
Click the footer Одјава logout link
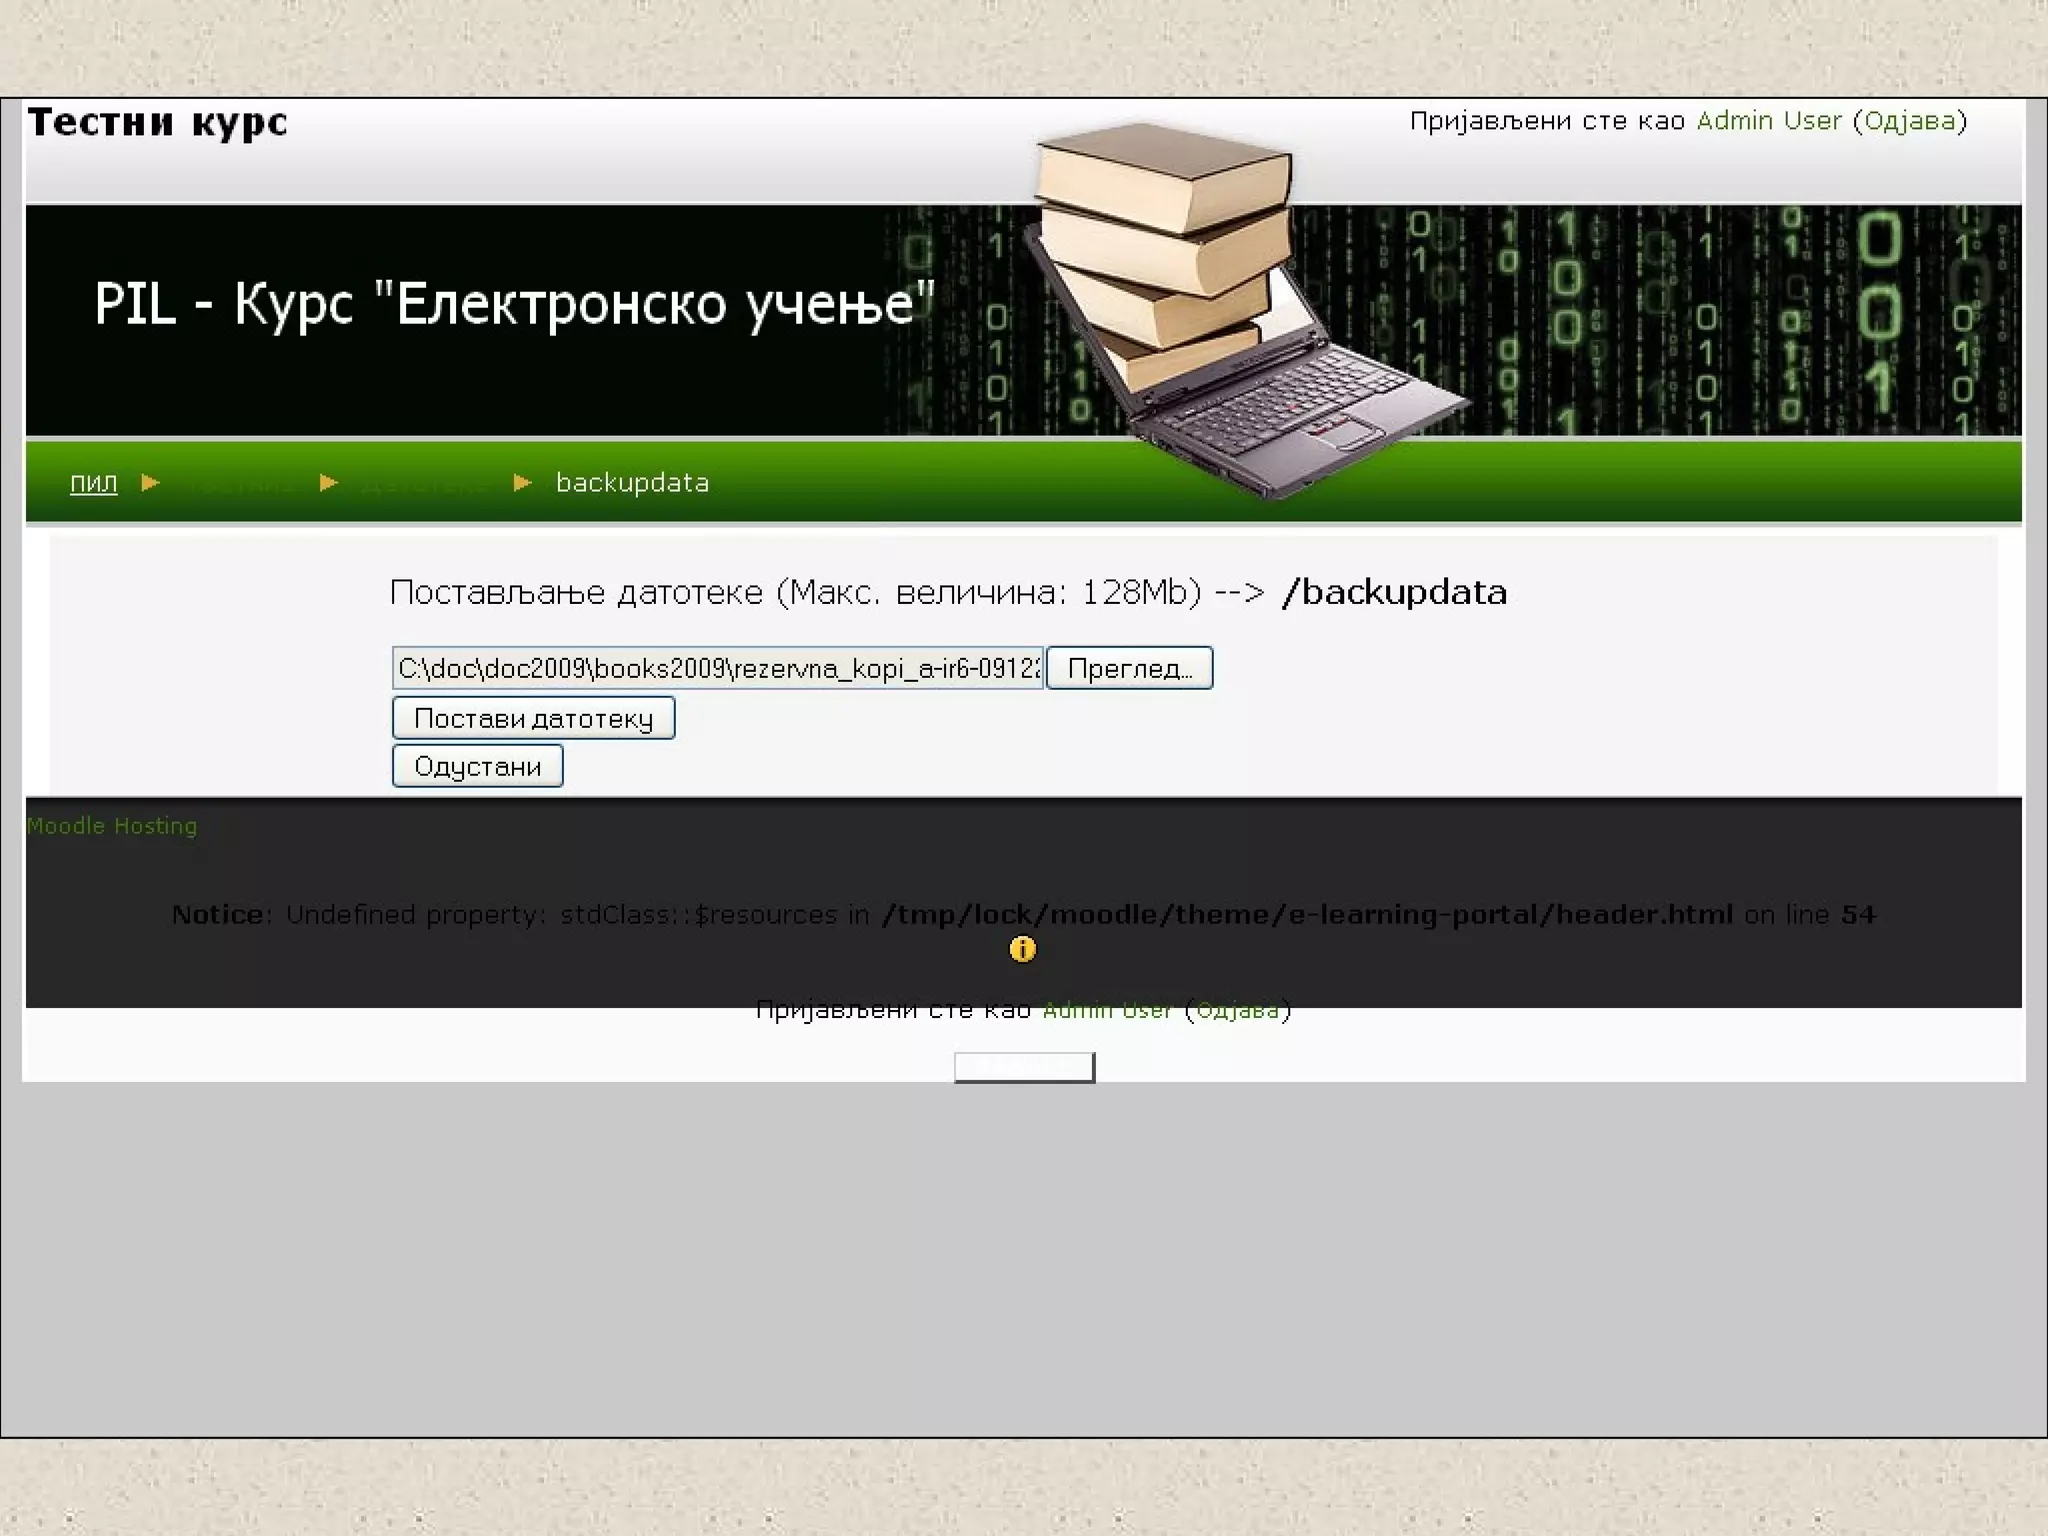(1237, 1011)
